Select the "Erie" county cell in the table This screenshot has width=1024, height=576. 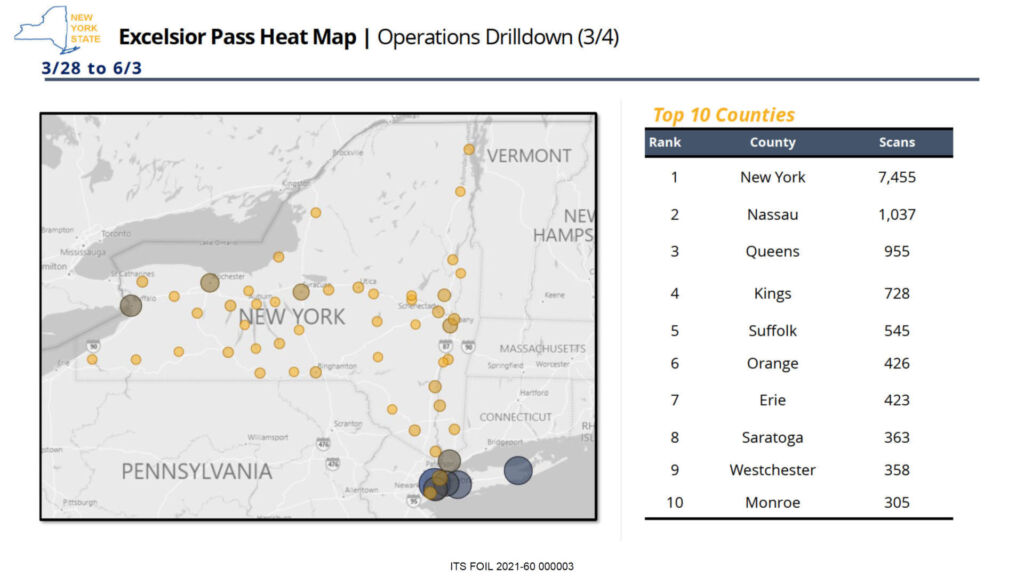click(x=773, y=400)
